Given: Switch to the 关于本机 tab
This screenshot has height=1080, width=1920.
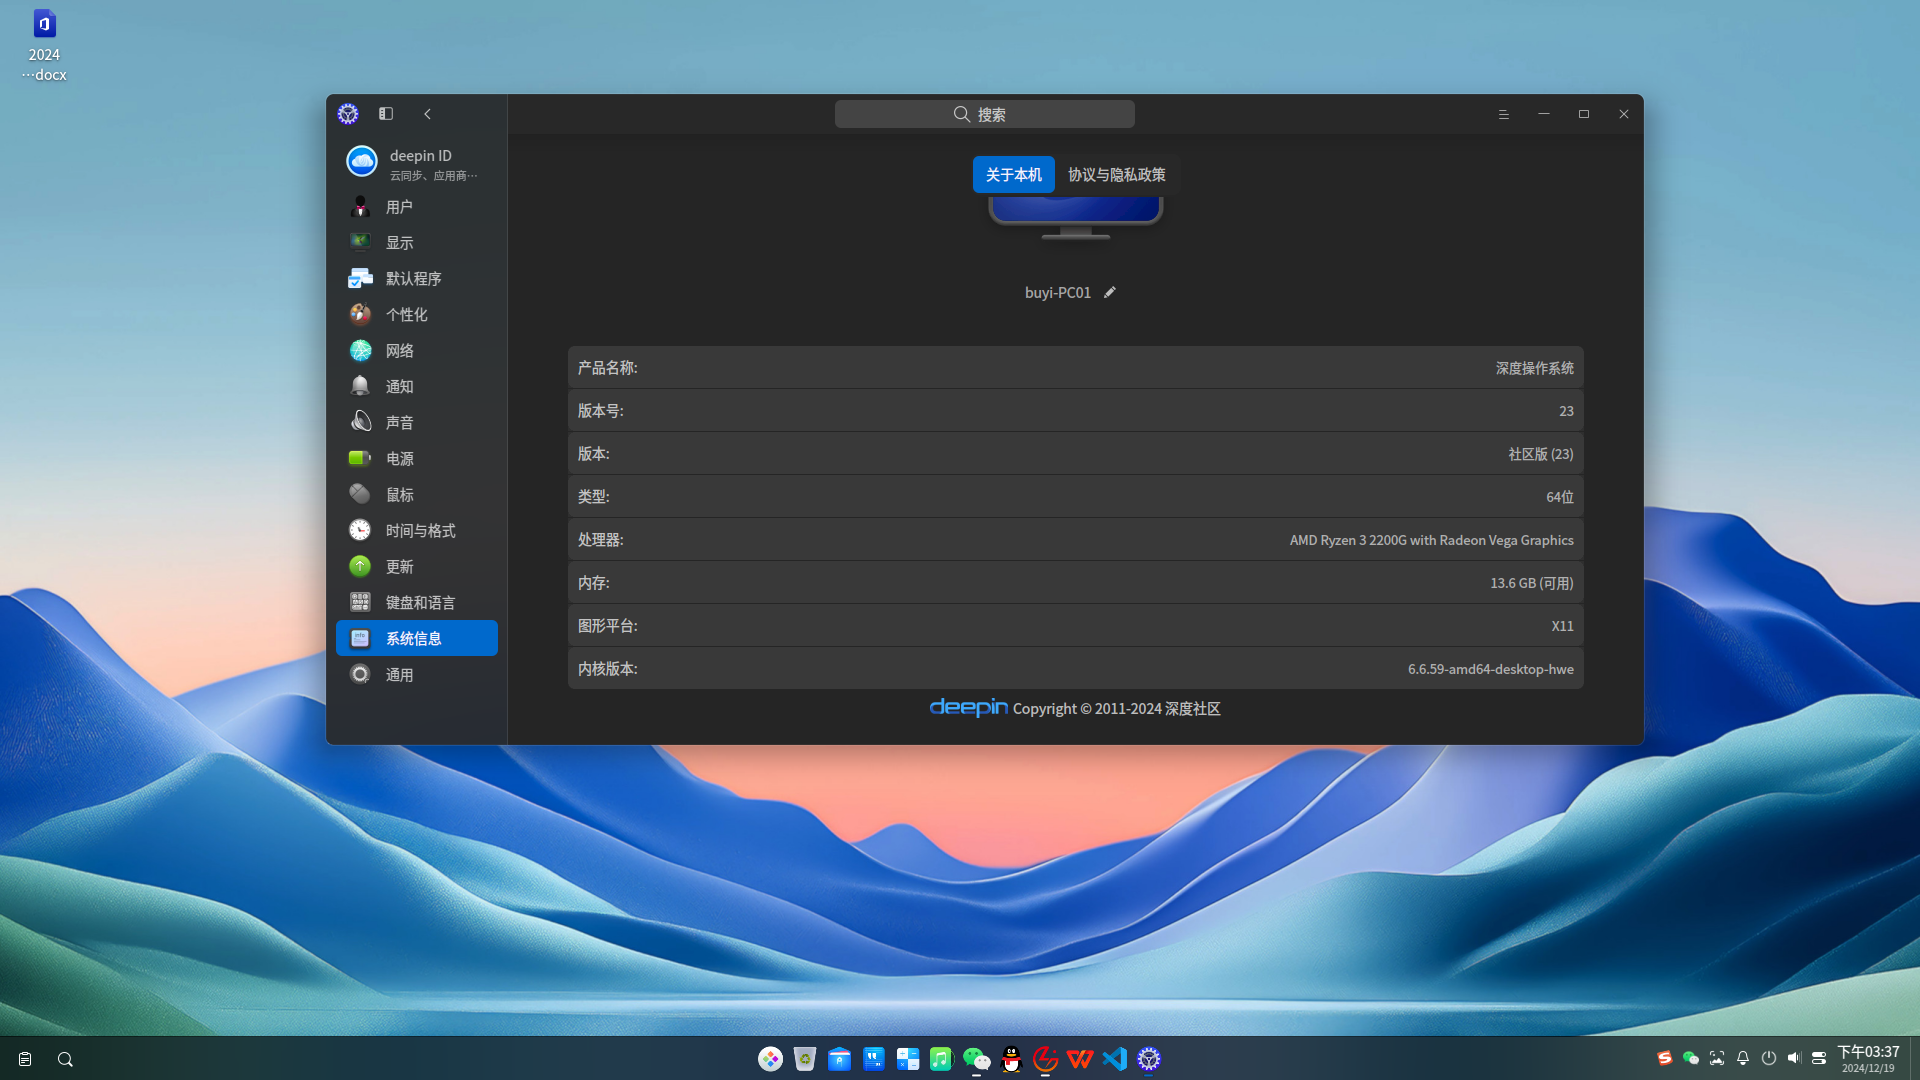Looking at the screenshot, I should (x=1013, y=175).
